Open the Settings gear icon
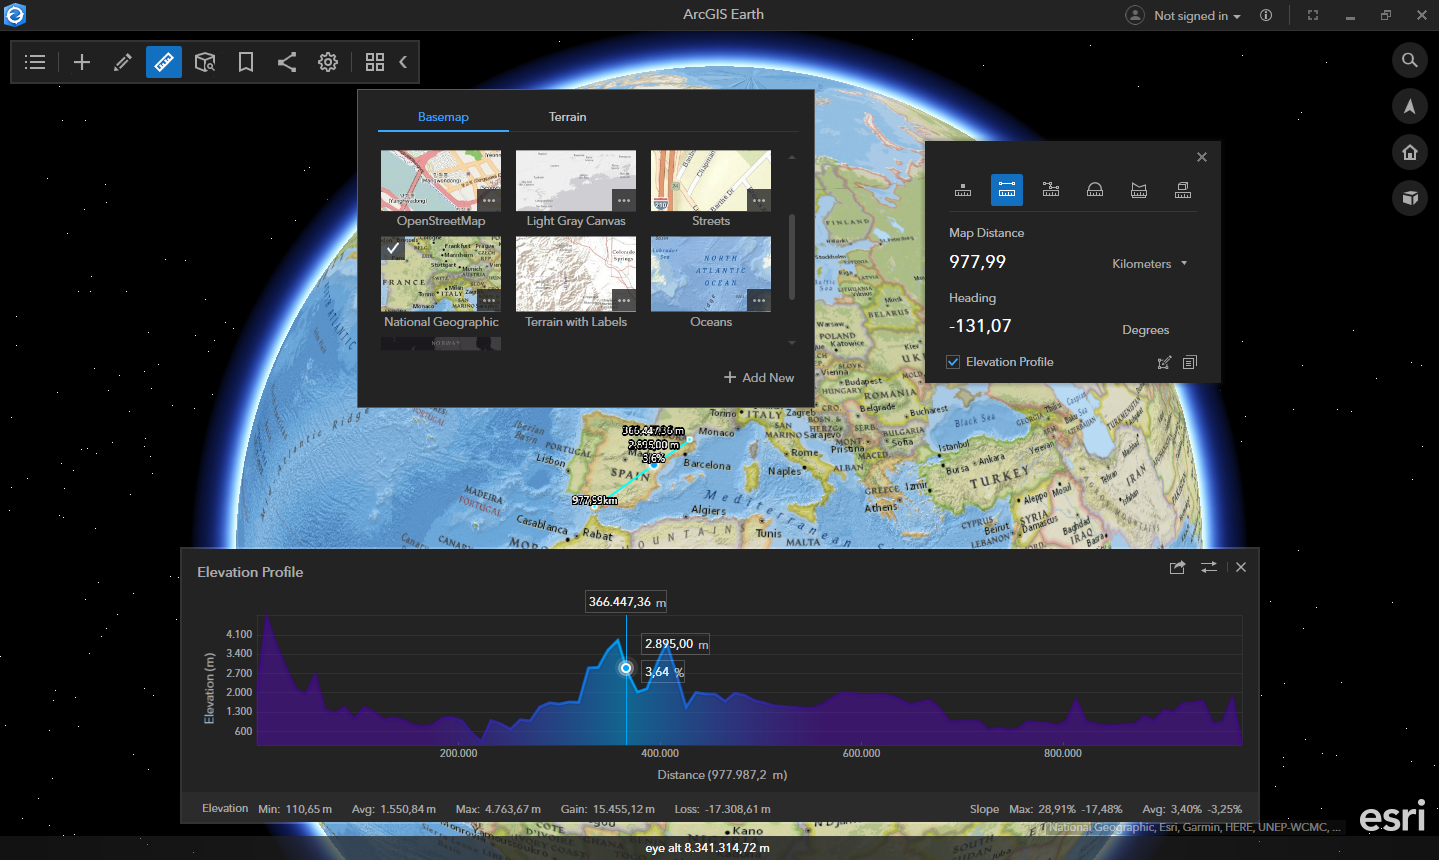The image size is (1439, 860). coord(328,62)
